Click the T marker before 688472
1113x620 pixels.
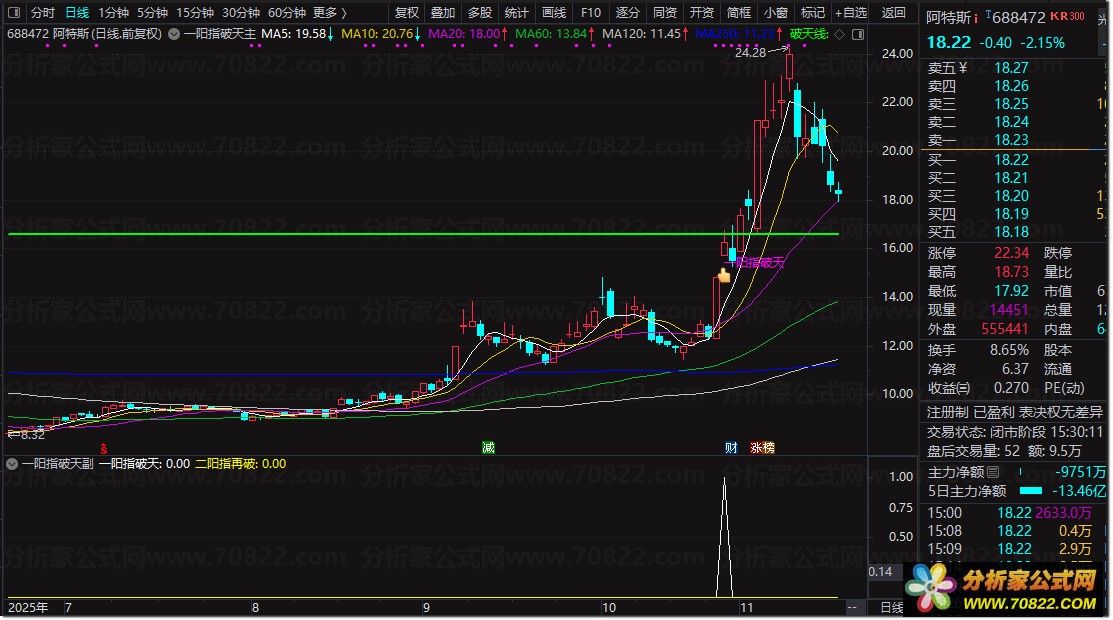tap(988, 13)
